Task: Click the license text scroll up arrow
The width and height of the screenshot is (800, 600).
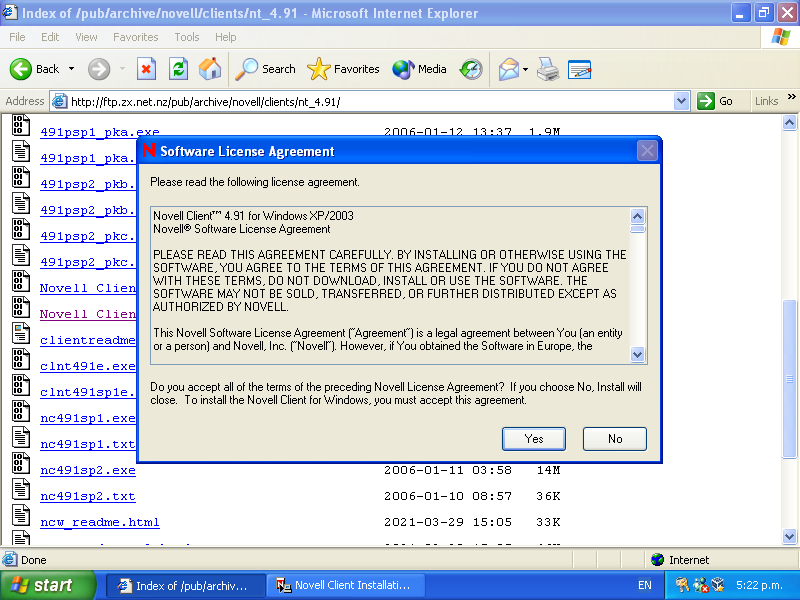Action: (x=637, y=216)
